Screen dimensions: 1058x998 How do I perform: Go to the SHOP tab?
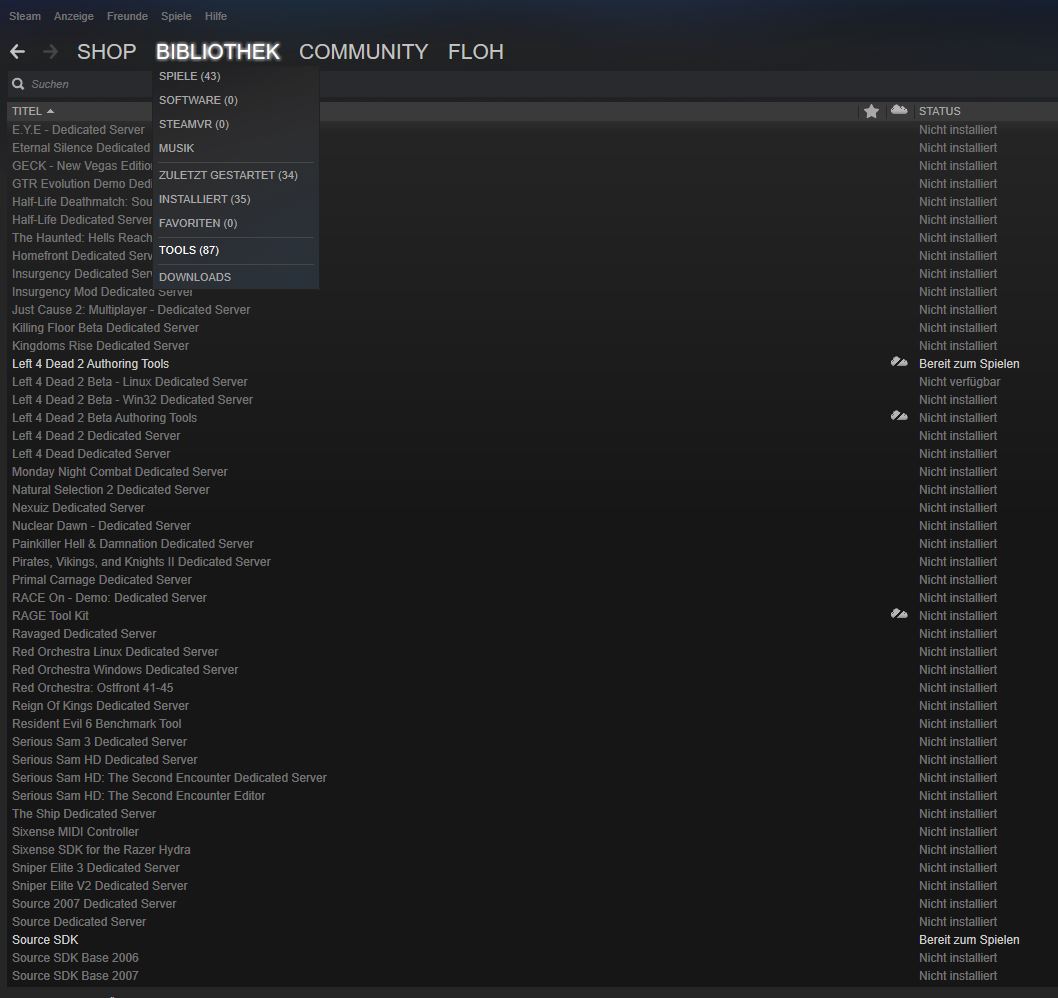click(107, 52)
